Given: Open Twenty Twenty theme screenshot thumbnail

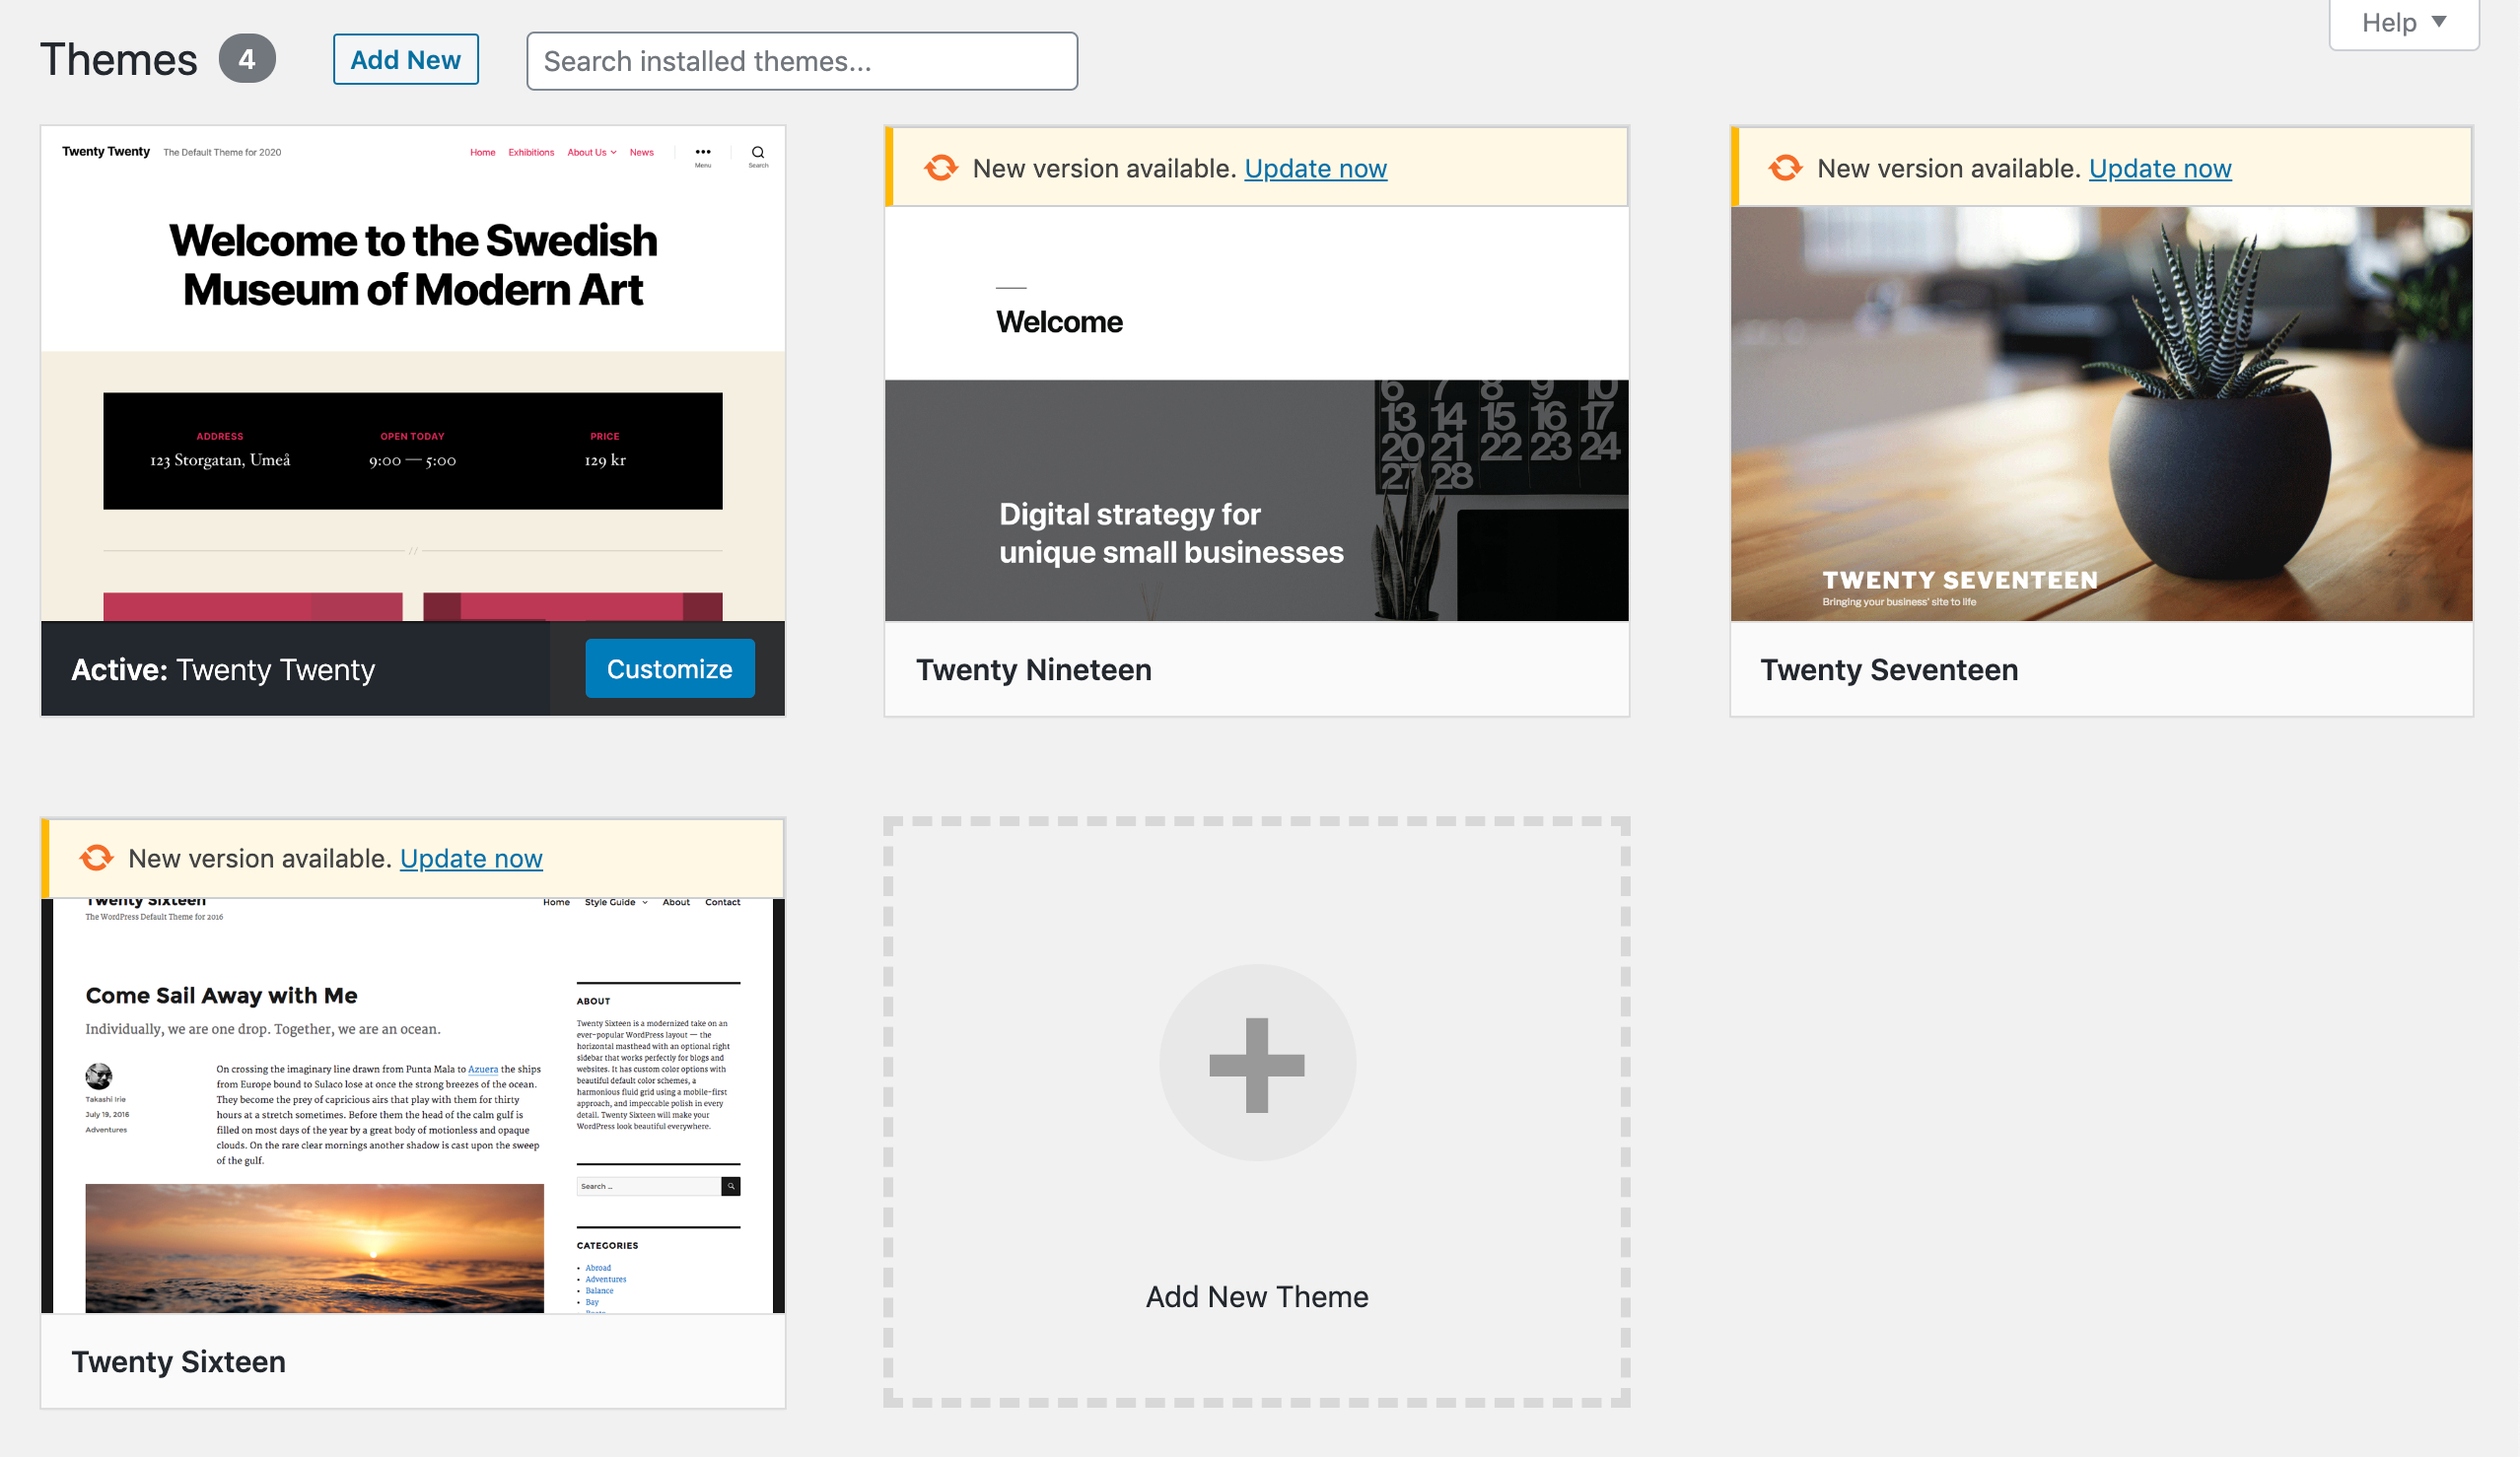Looking at the screenshot, I should click(413, 372).
